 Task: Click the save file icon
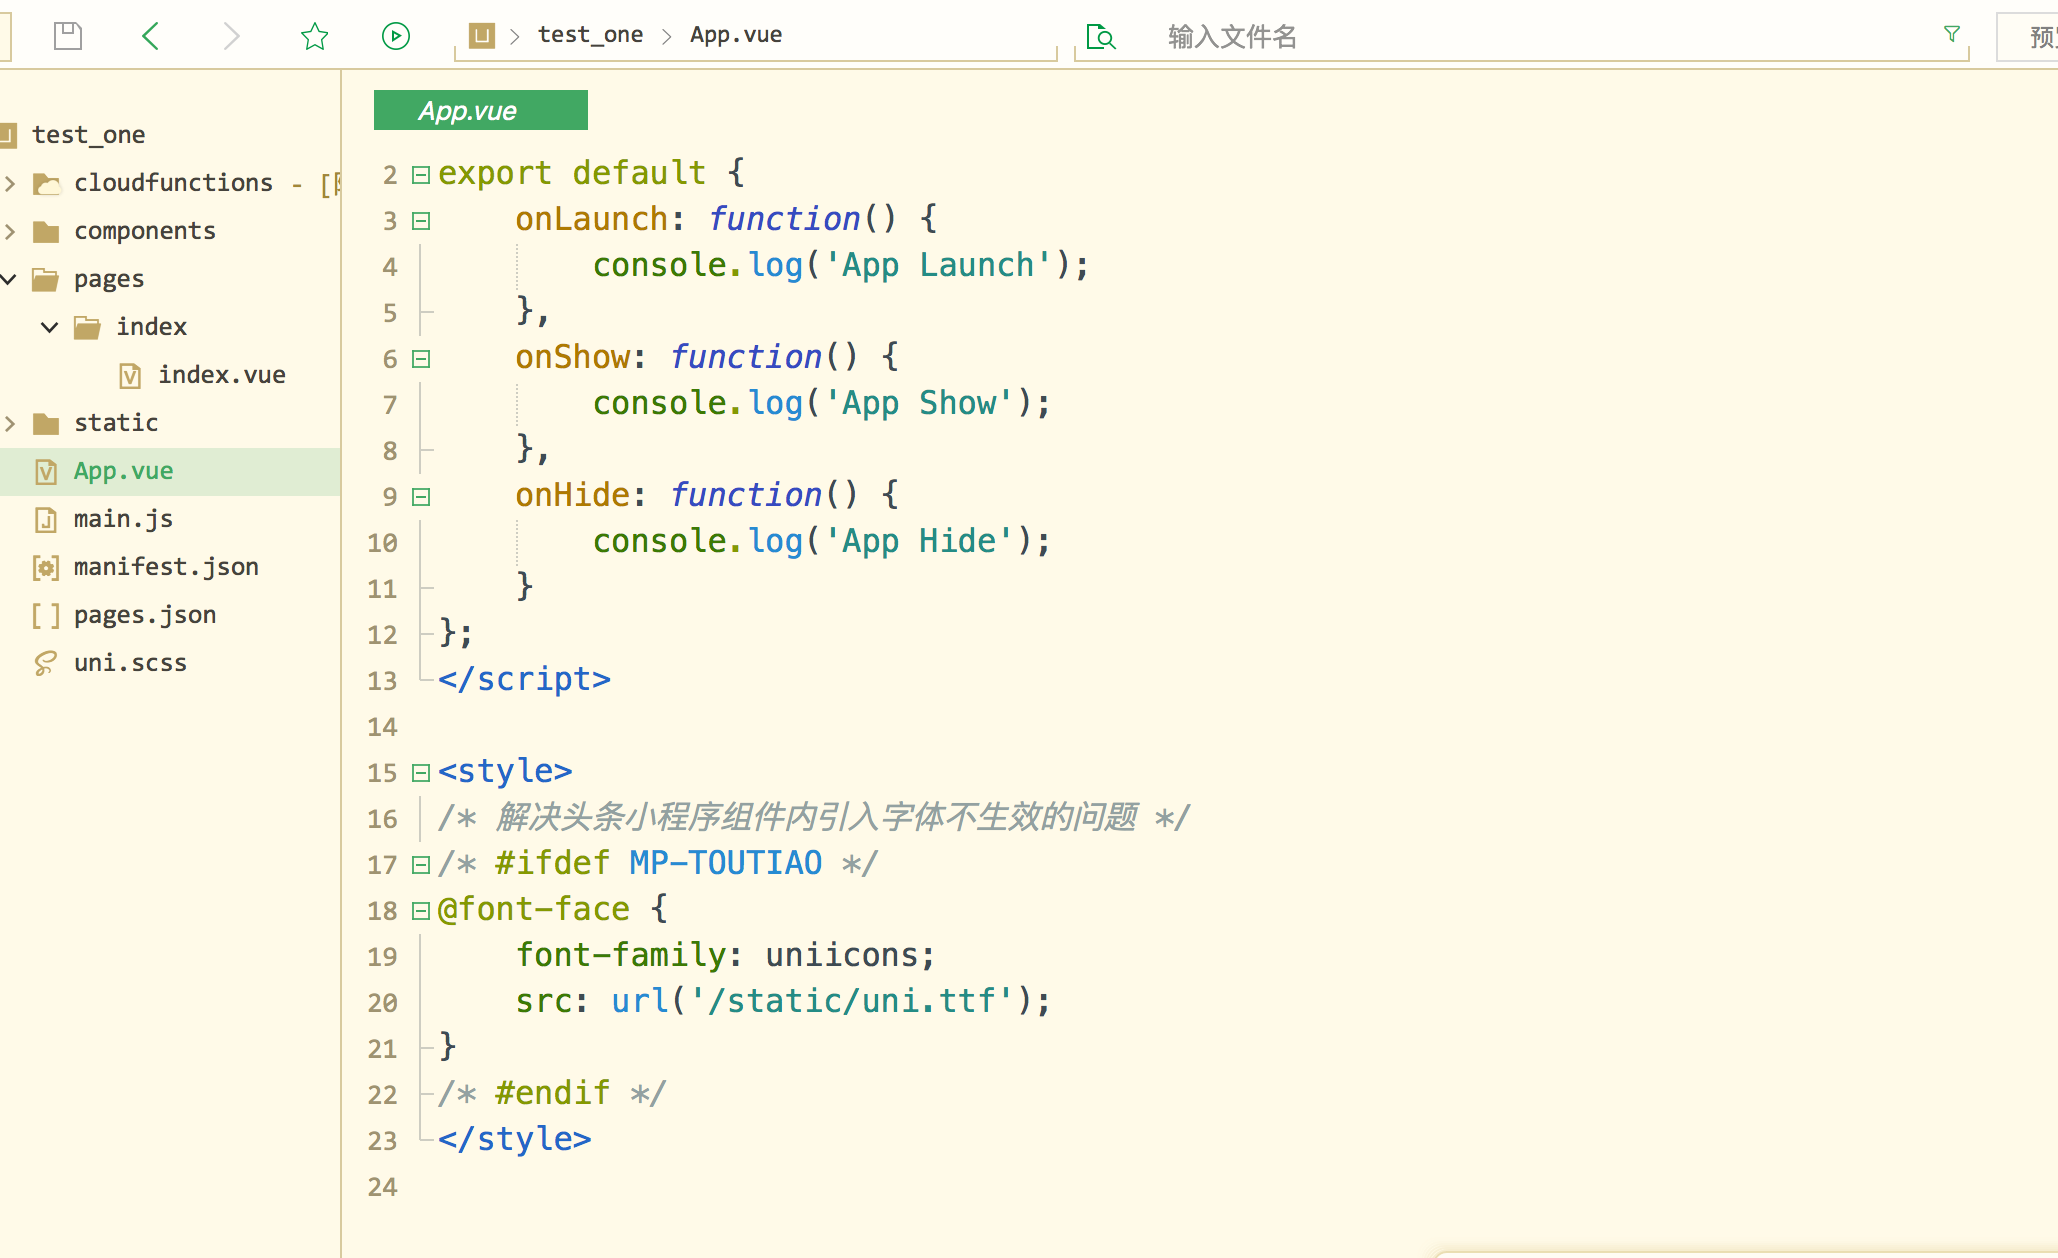[67, 36]
